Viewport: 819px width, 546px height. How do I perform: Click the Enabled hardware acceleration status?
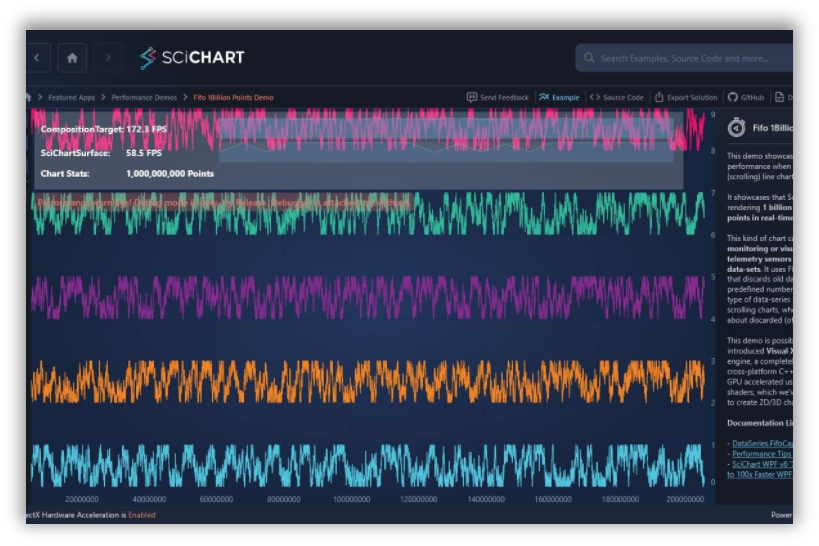click(142, 515)
